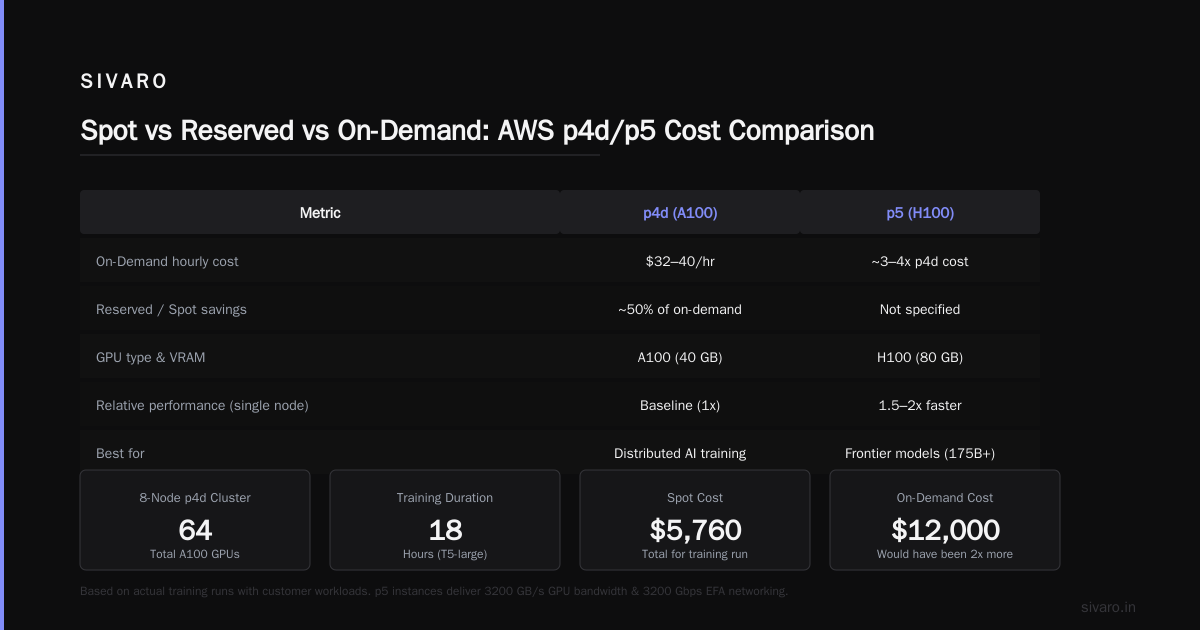This screenshot has height=630, width=1200.
Task: Click the 1.5–2x faster cell
Action: tap(920, 405)
